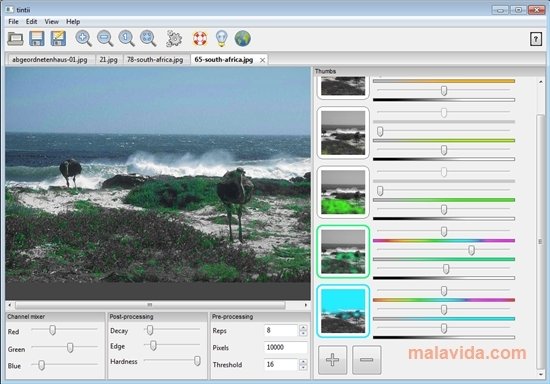The height and width of the screenshot is (384, 550).
Task: Open the File menu
Action: tap(13, 22)
